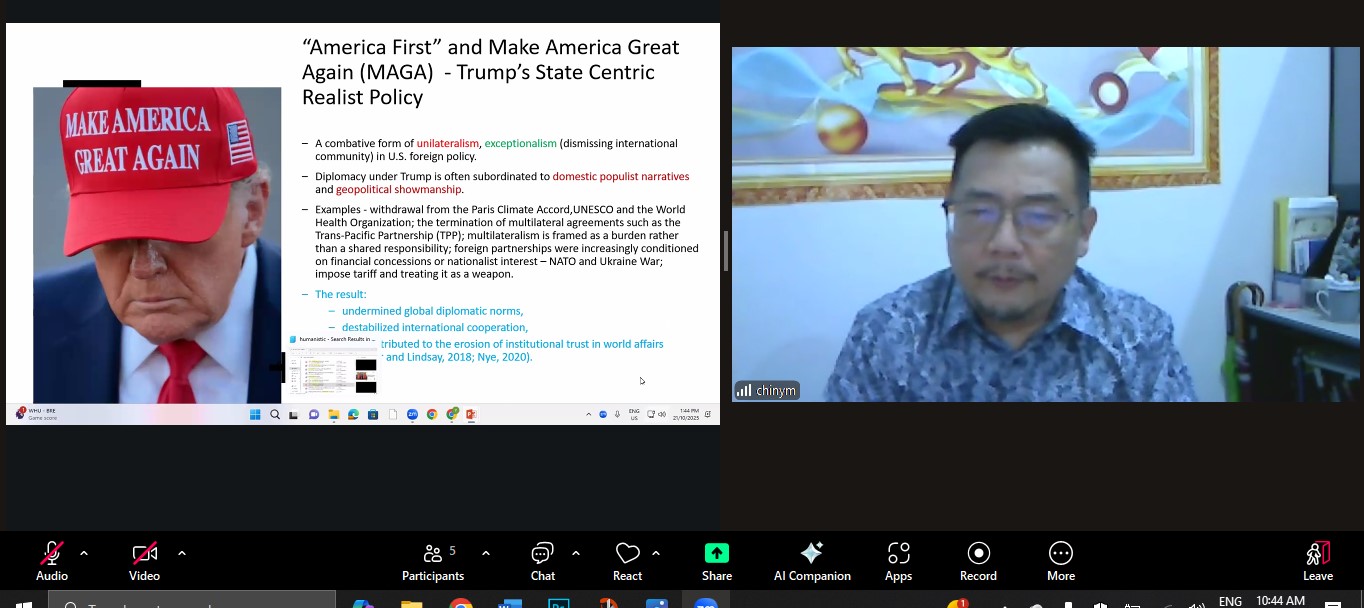Viewport: 1364px width, 608px height.
Task: Open the Participants panel
Action: click(432, 560)
